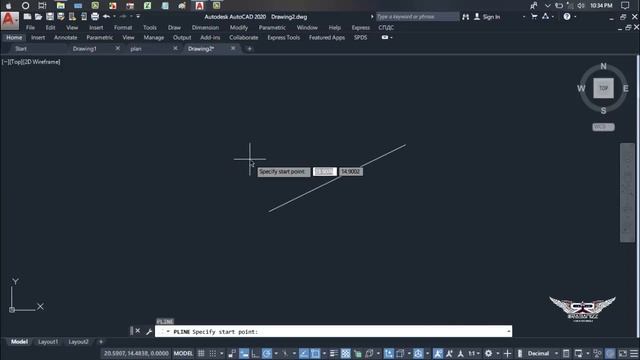The image size is (640, 360).
Task: Click the Undo arrow icon
Action: [107, 17]
